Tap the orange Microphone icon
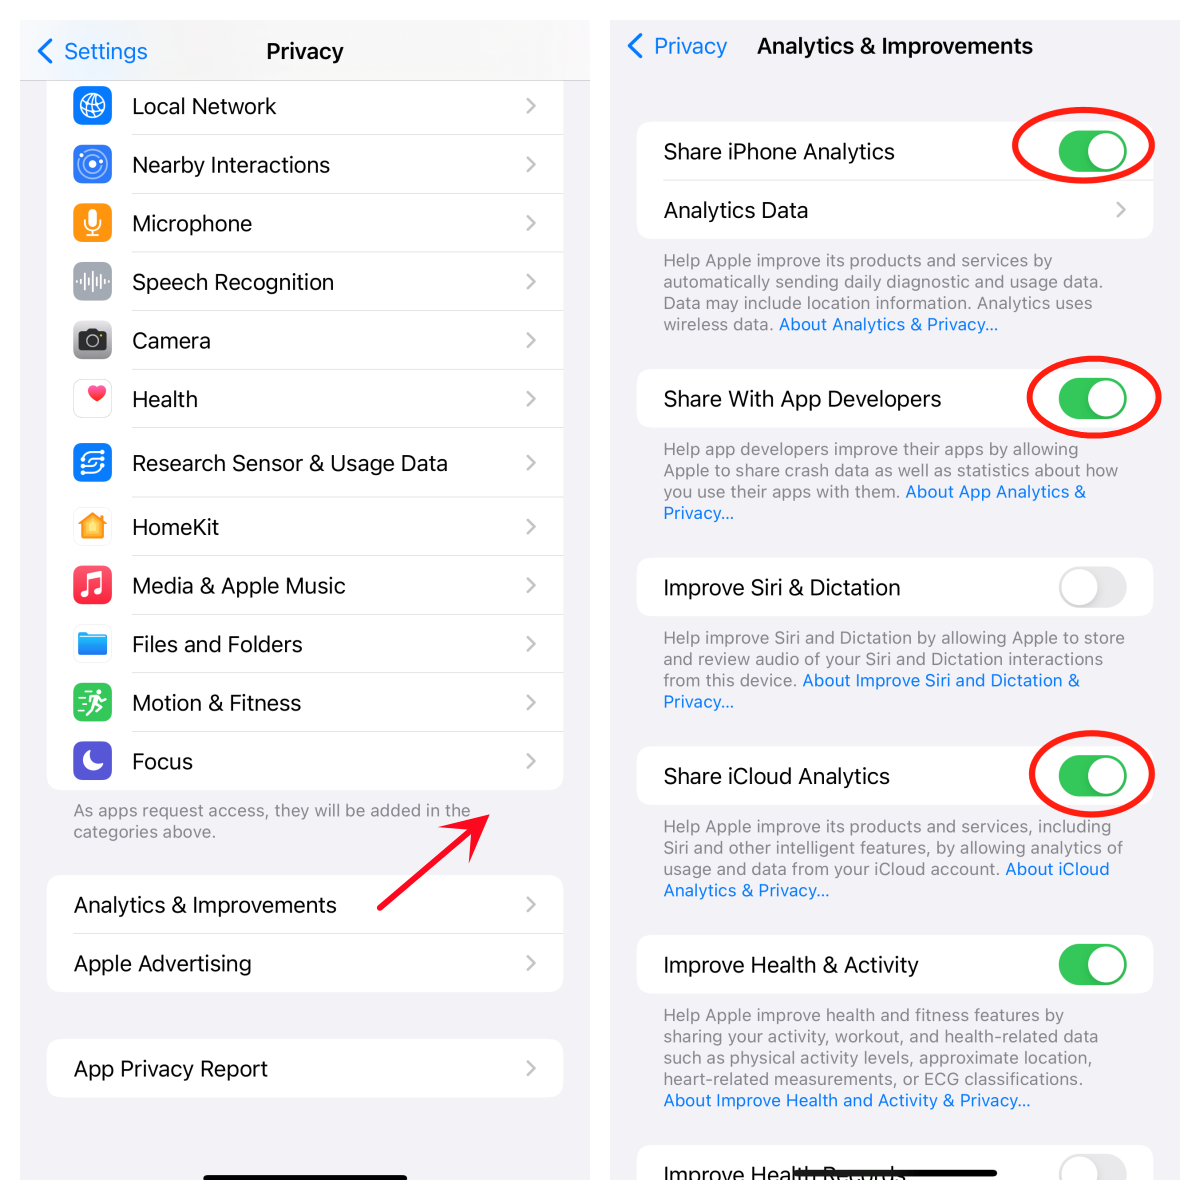Screen dimensions: 1200x1200 click(x=92, y=223)
